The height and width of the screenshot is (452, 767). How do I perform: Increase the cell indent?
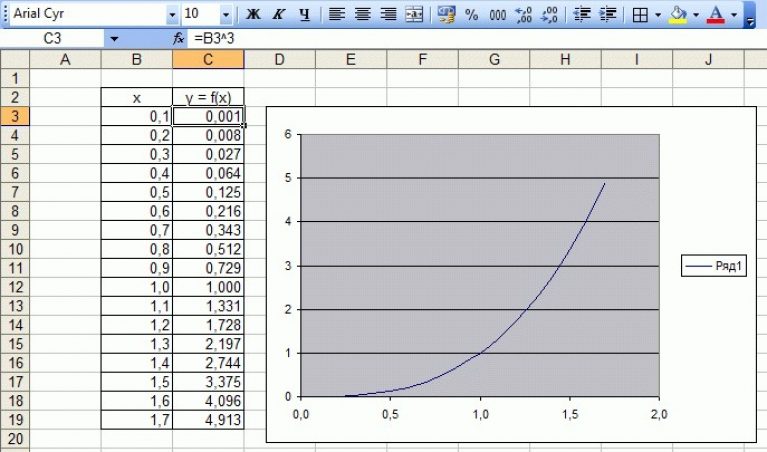(x=606, y=15)
